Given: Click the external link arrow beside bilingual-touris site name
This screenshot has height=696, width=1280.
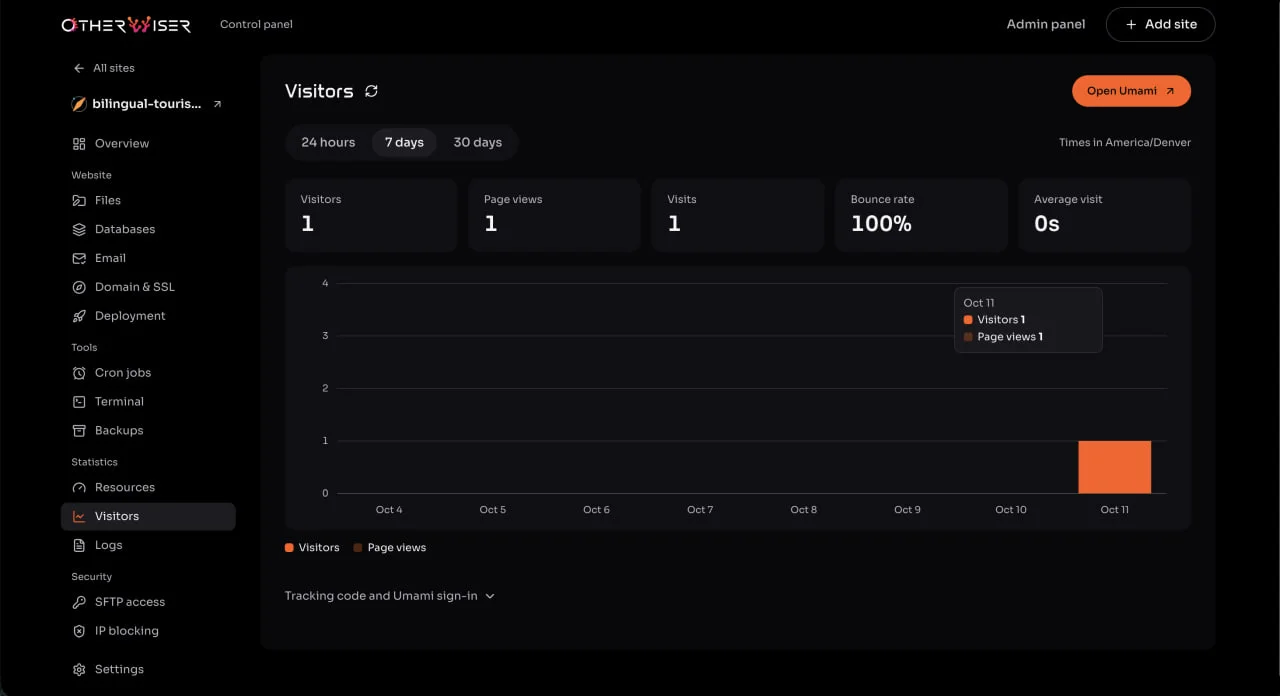Looking at the screenshot, I should pos(217,104).
